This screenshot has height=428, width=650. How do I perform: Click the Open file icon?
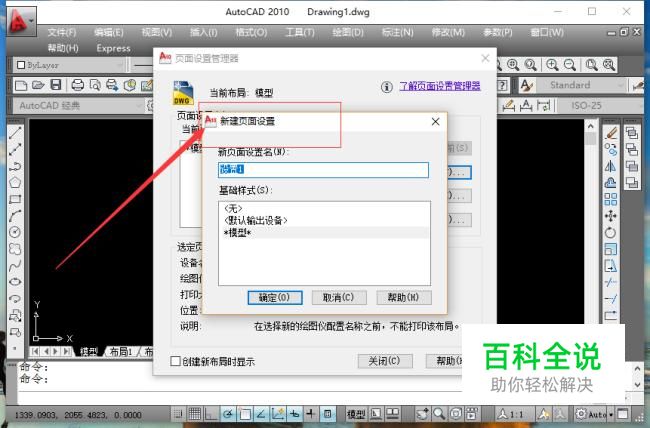[38, 85]
